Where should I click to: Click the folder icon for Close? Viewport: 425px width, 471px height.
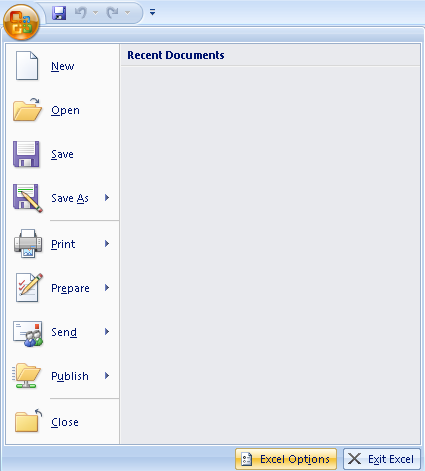[28, 420]
